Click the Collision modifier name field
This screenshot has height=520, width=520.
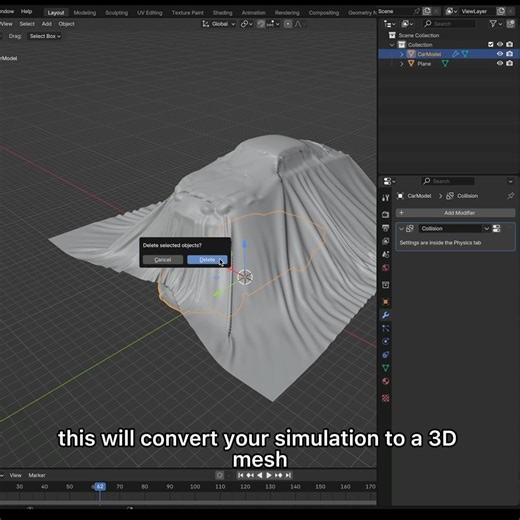[450, 228]
